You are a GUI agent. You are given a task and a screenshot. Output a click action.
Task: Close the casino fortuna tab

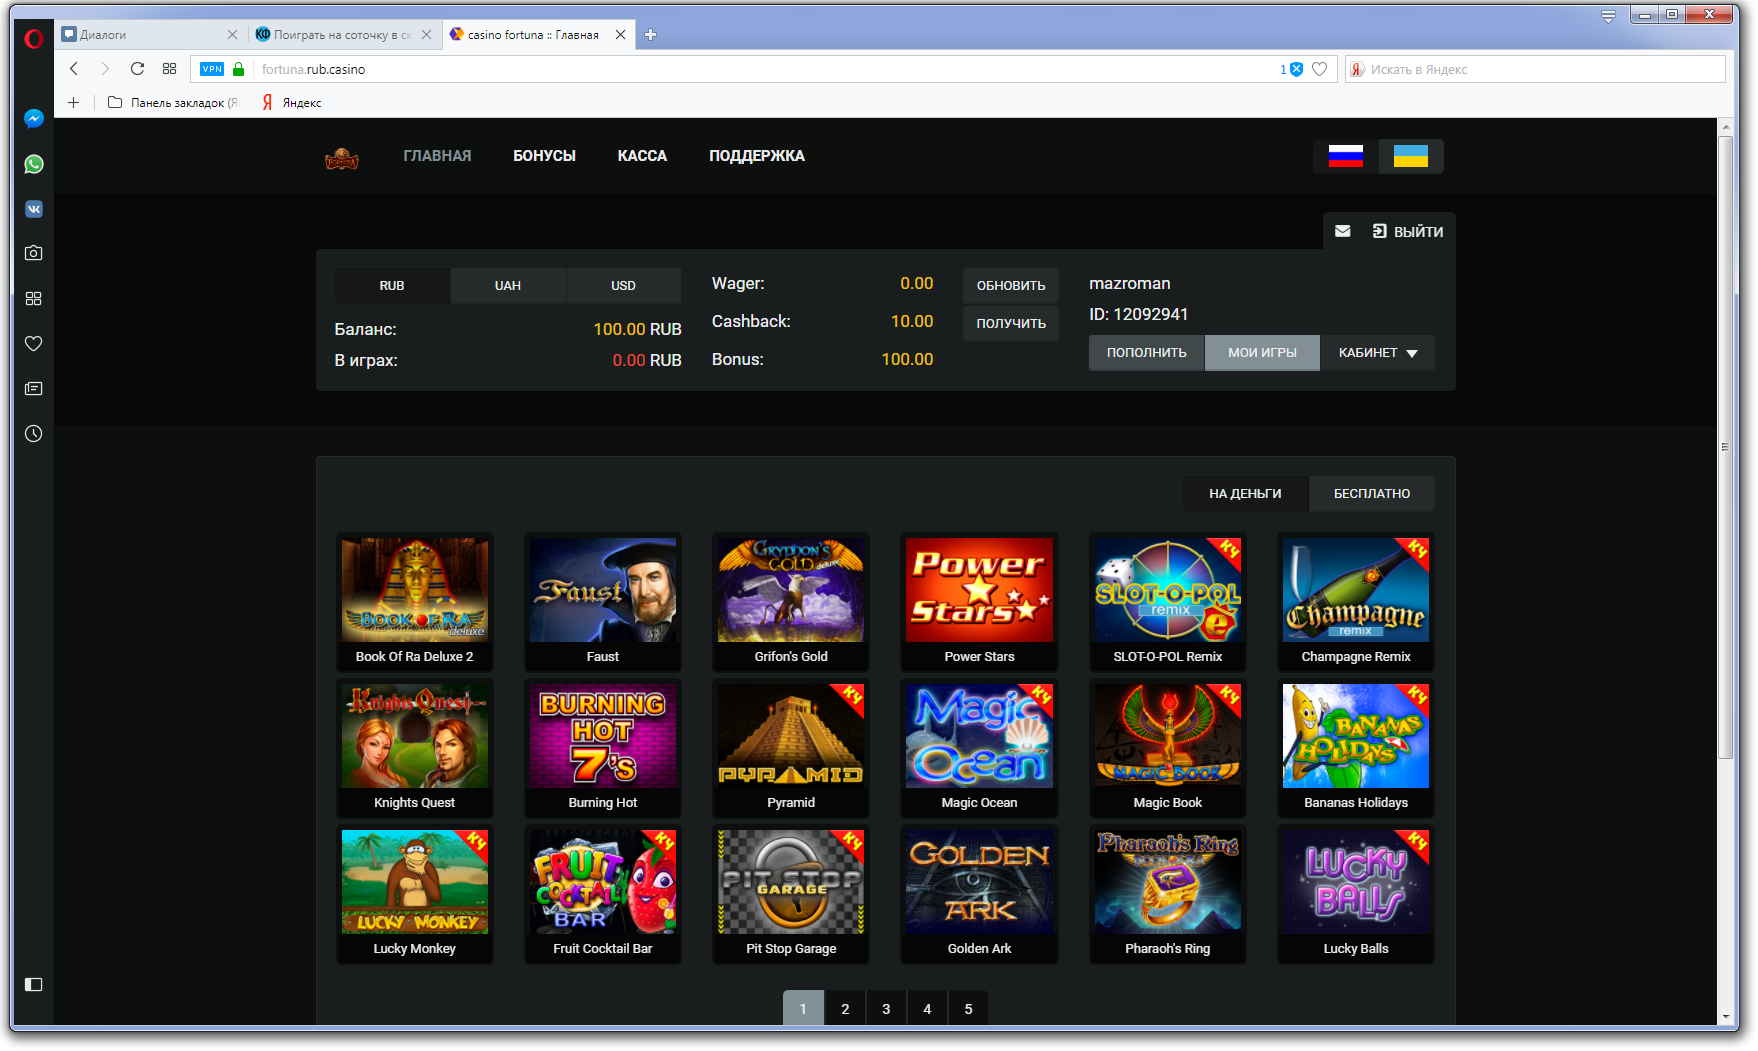620,34
